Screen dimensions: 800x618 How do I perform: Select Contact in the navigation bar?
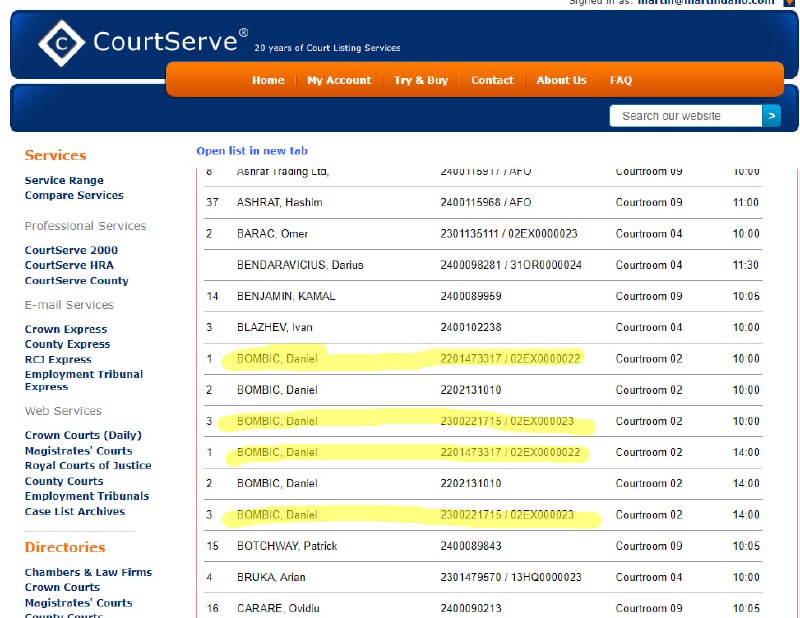[x=492, y=80]
